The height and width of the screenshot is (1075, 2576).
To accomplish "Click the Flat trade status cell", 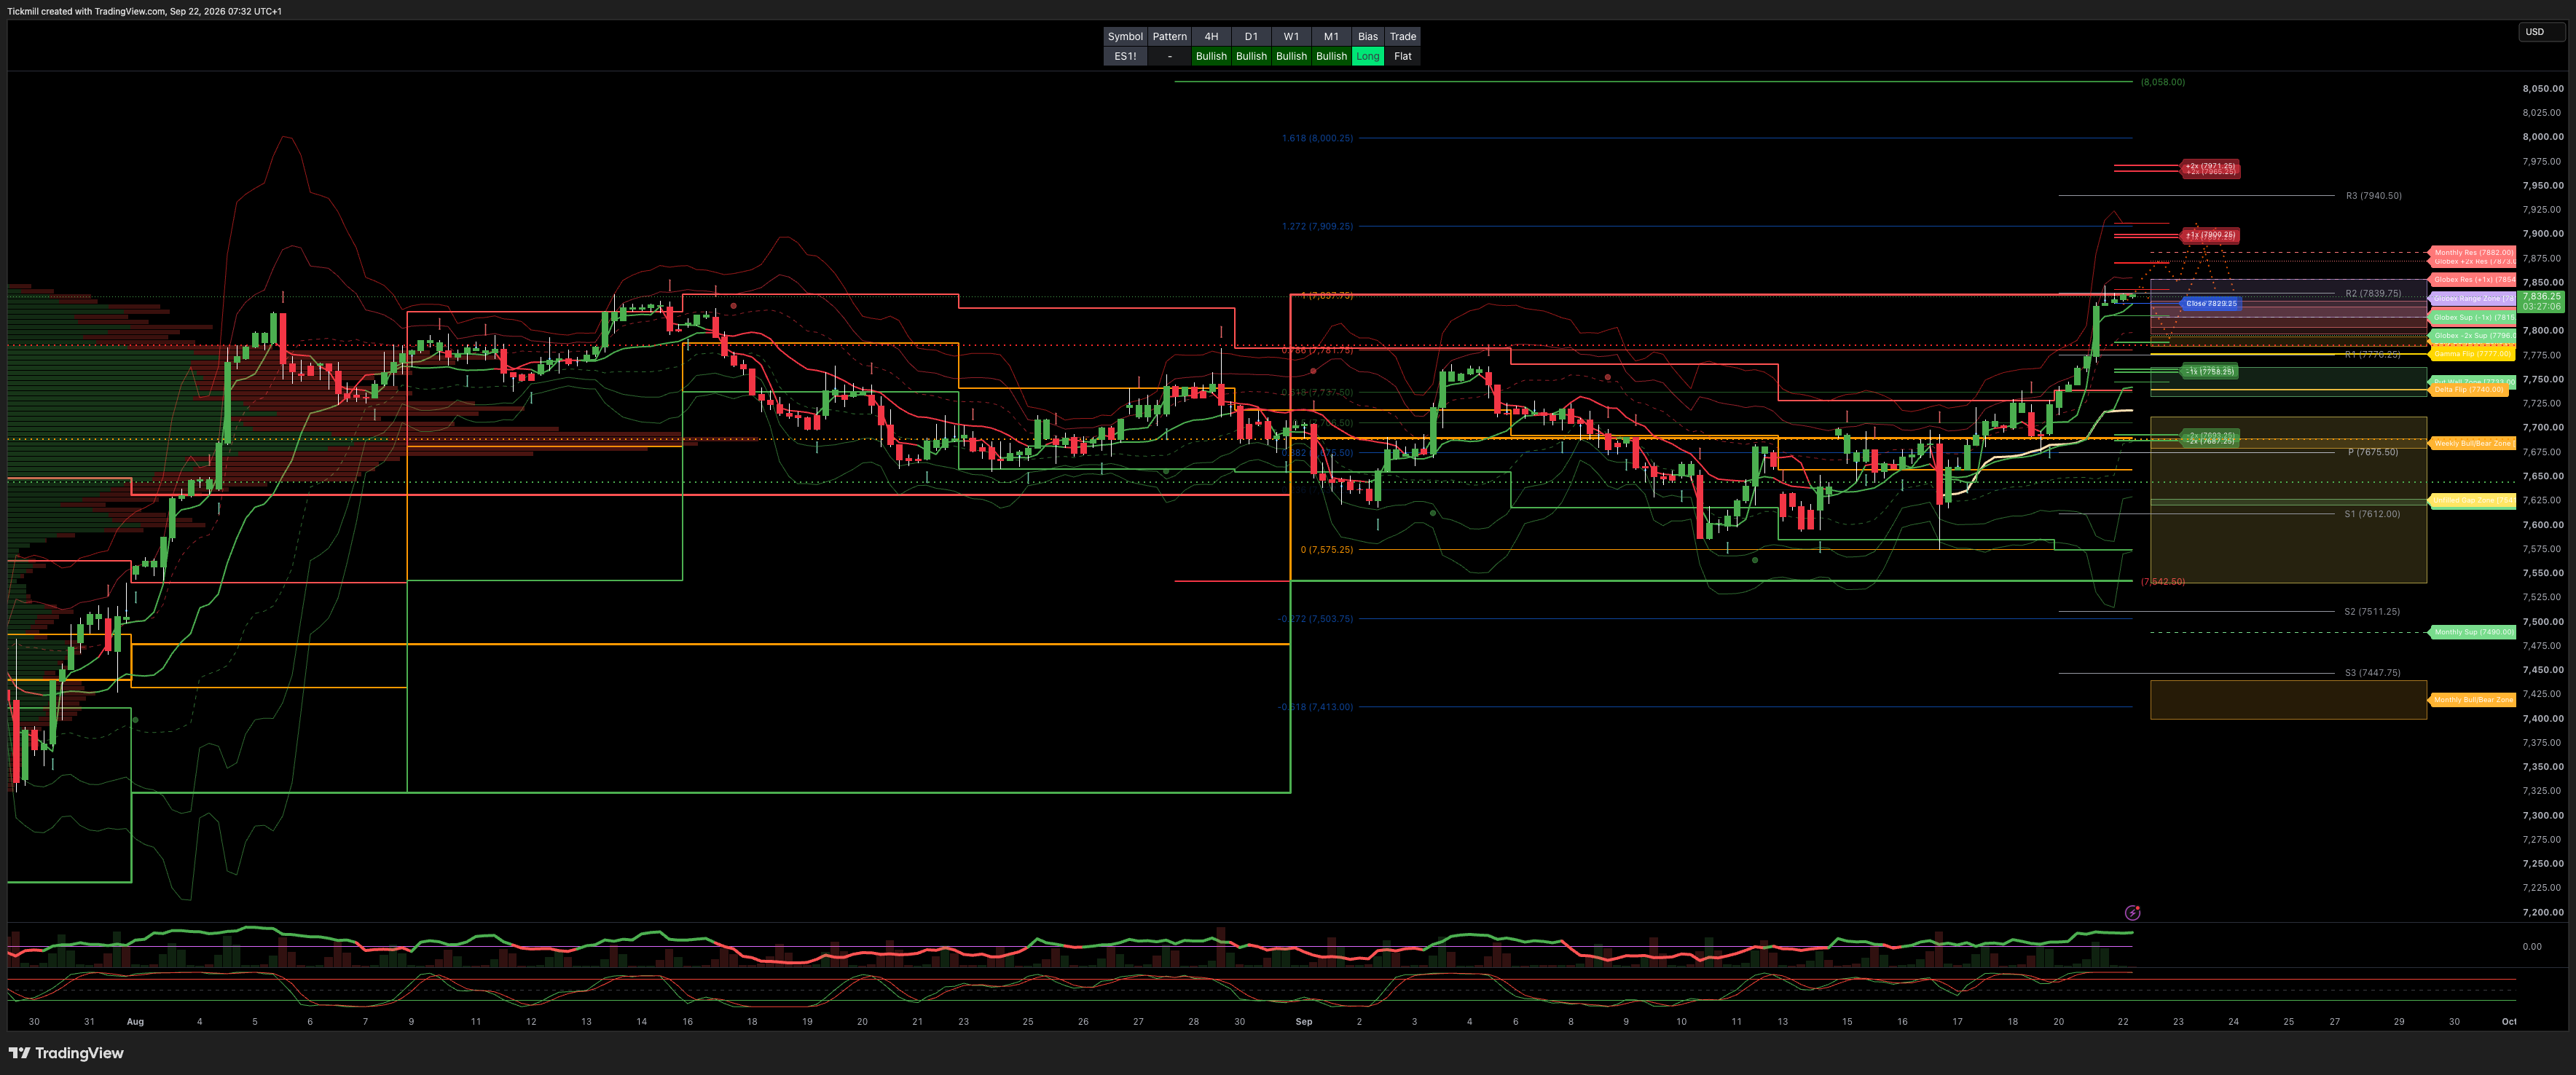I will click(1402, 56).
